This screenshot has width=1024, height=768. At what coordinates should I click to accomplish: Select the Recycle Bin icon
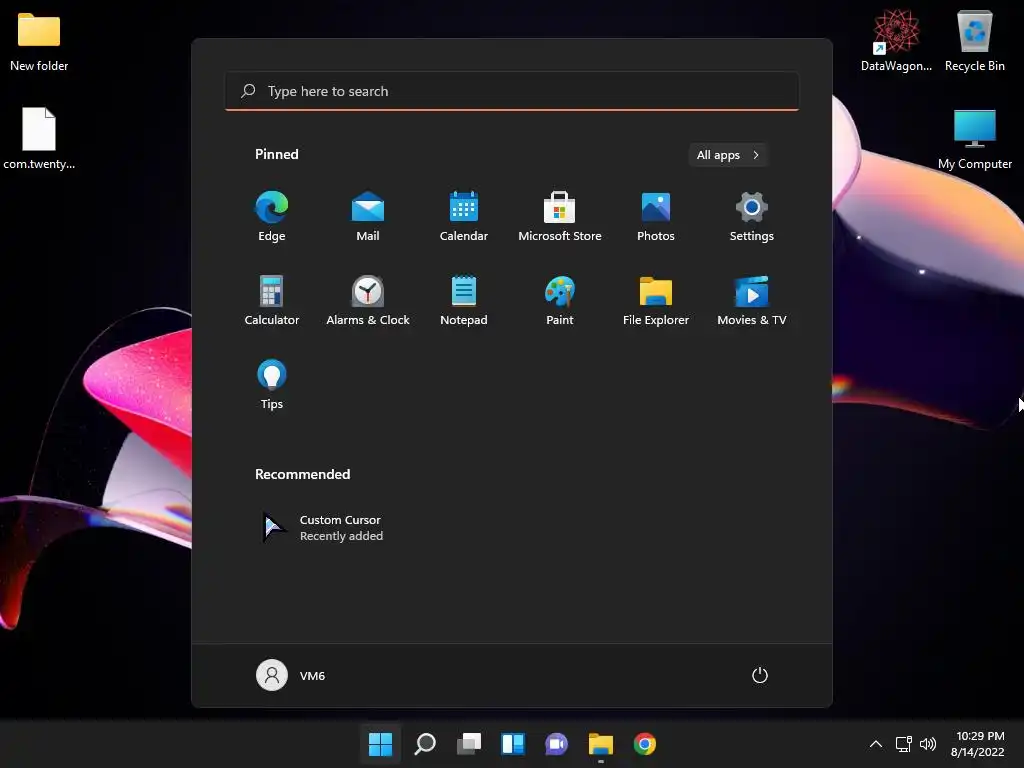974,41
